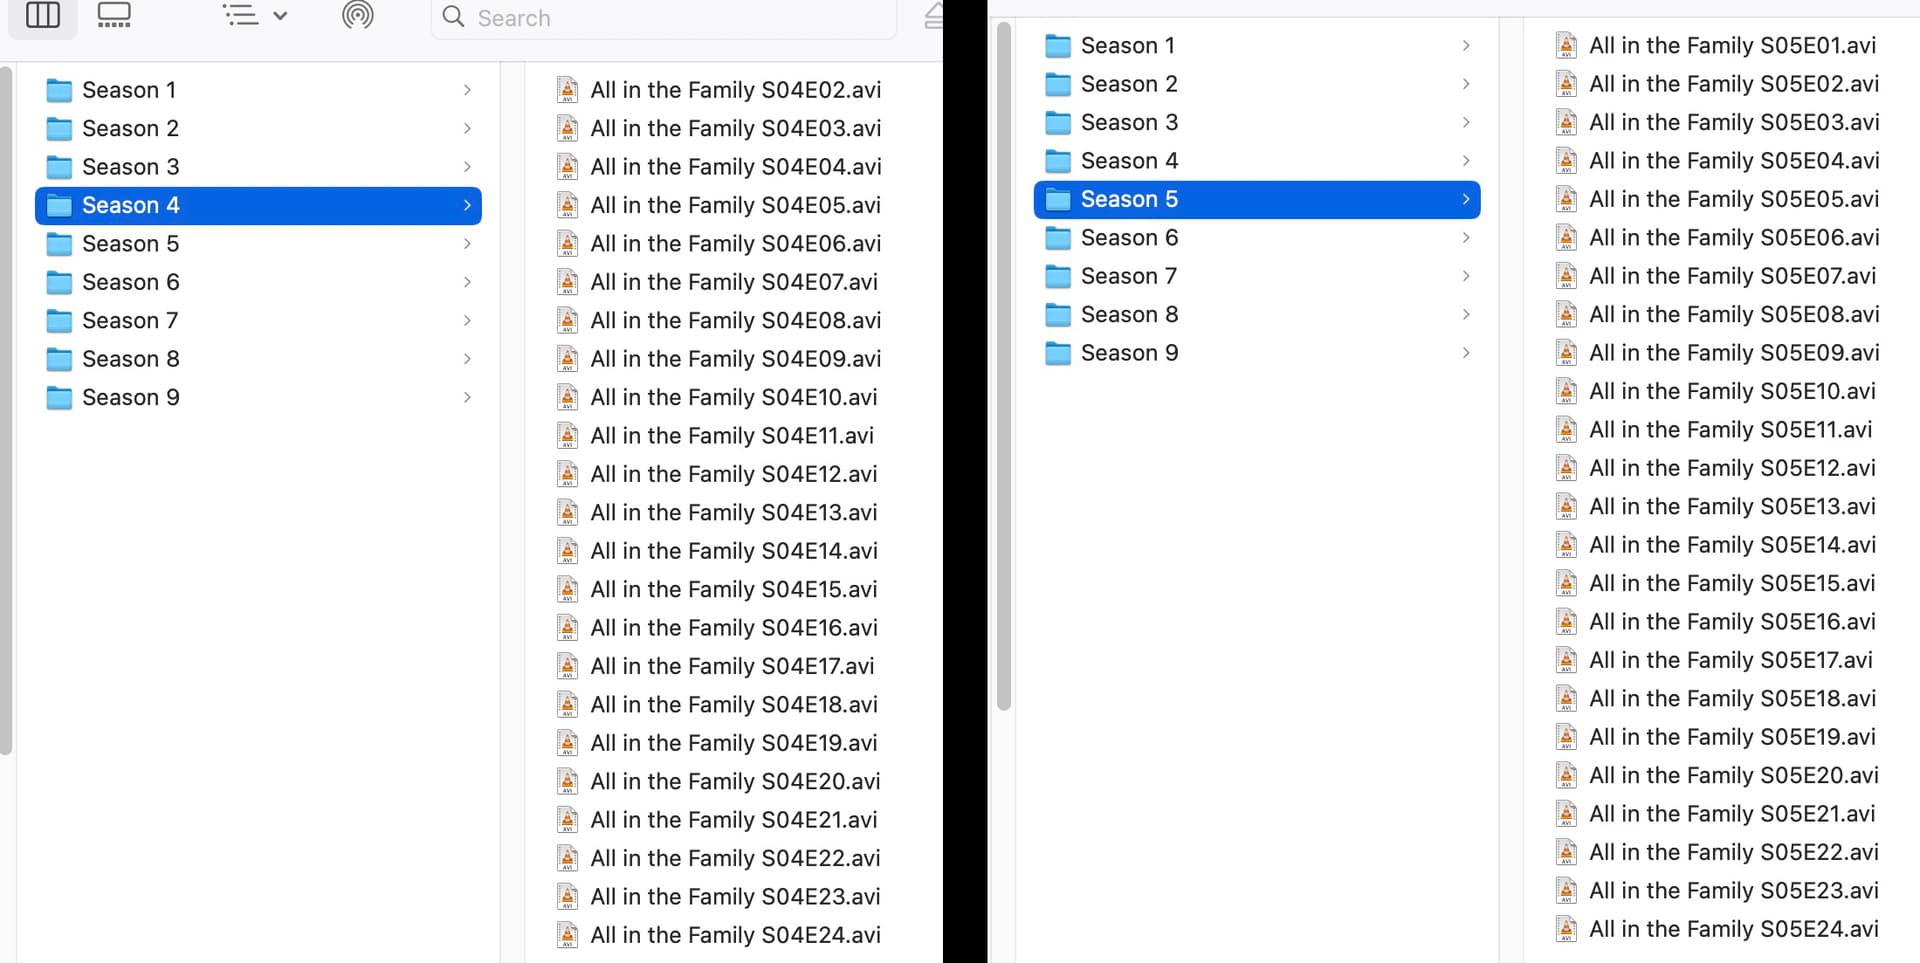Click the AVI file icon for S04E02
Screen dimensions: 1920x963
[x=568, y=90]
